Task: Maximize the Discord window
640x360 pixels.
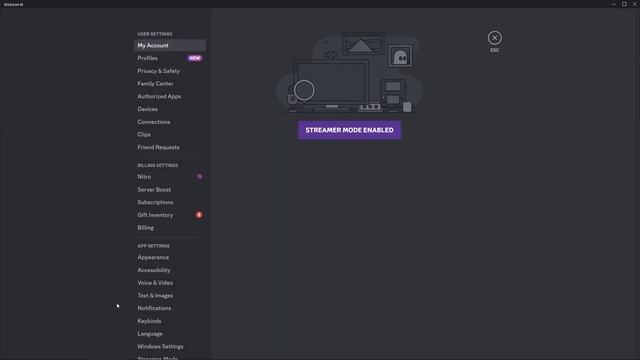Action: click(x=624, y=4)
